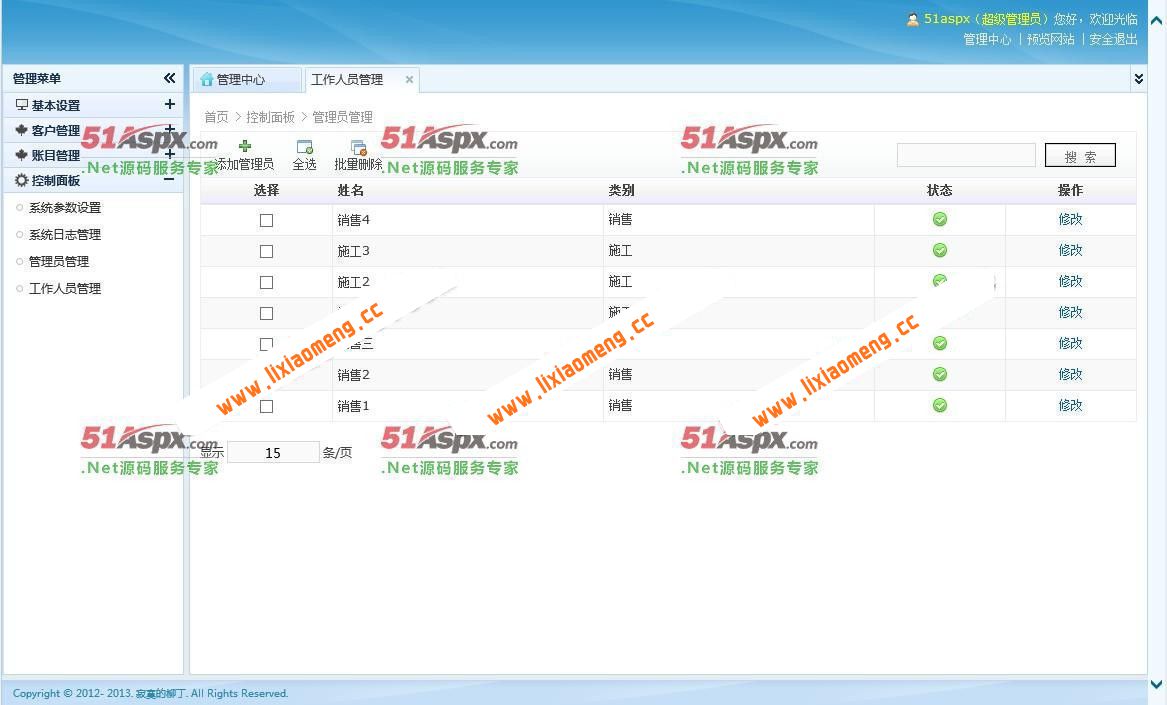Viewport: 1167px width, 705px height.
Task: Click green status icon for 销售2
Action: (940, 374)
